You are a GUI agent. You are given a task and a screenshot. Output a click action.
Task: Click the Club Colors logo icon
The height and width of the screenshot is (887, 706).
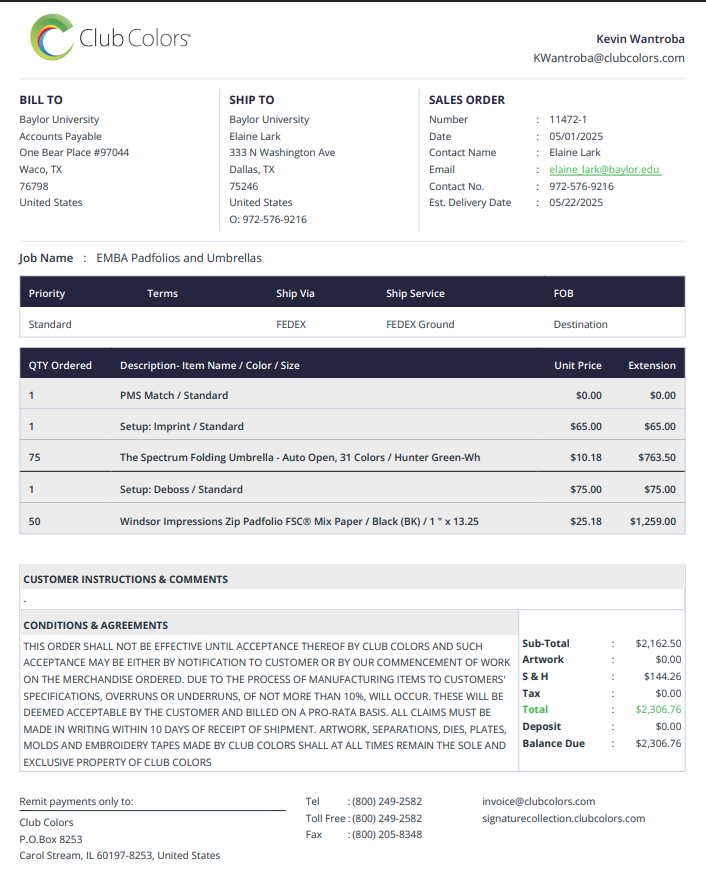click(52, 38)
